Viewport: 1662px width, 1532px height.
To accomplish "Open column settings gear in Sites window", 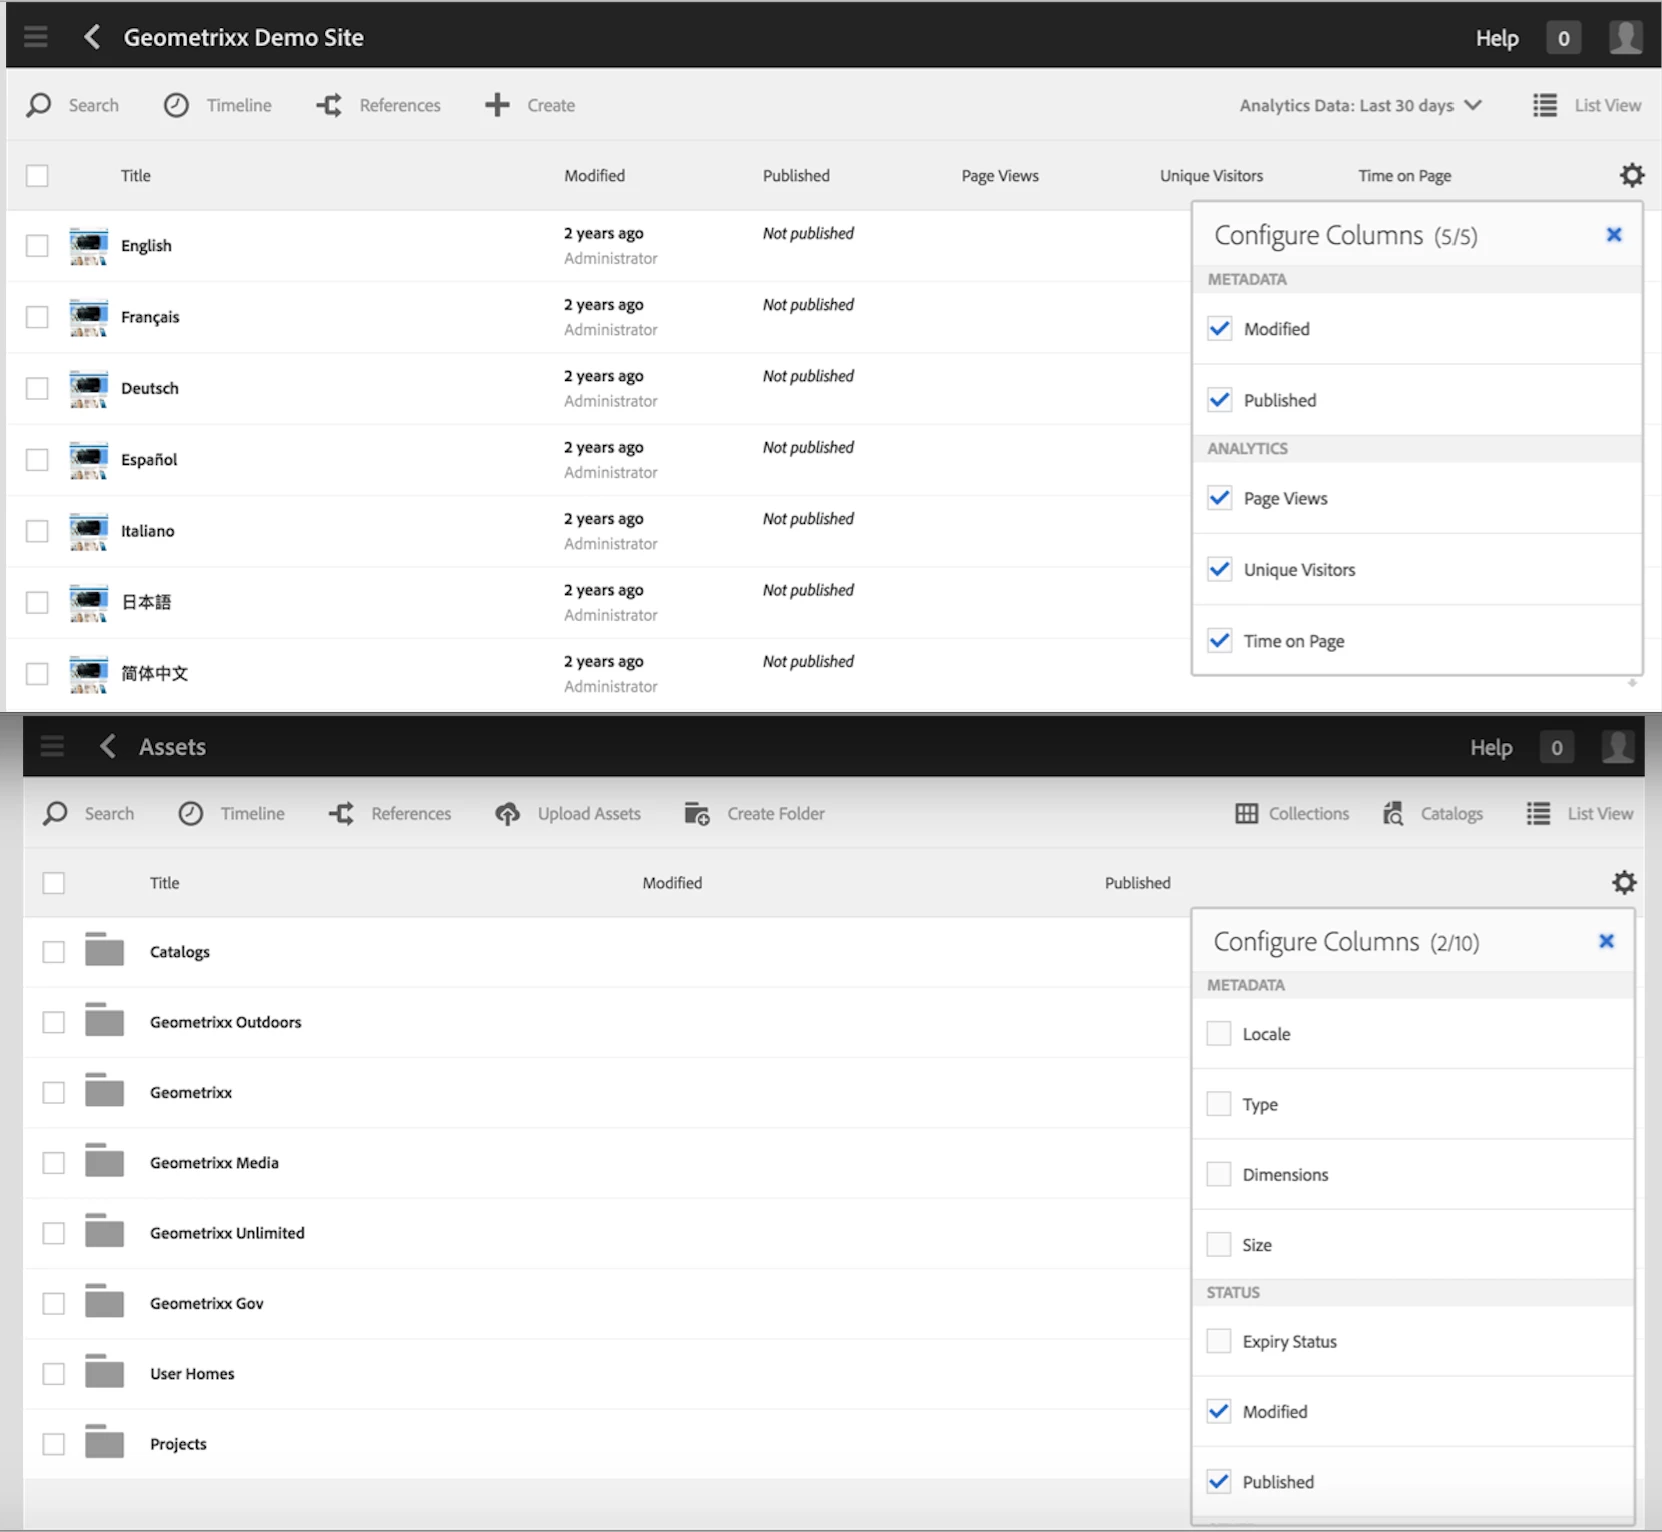I will click(1632, 175).
